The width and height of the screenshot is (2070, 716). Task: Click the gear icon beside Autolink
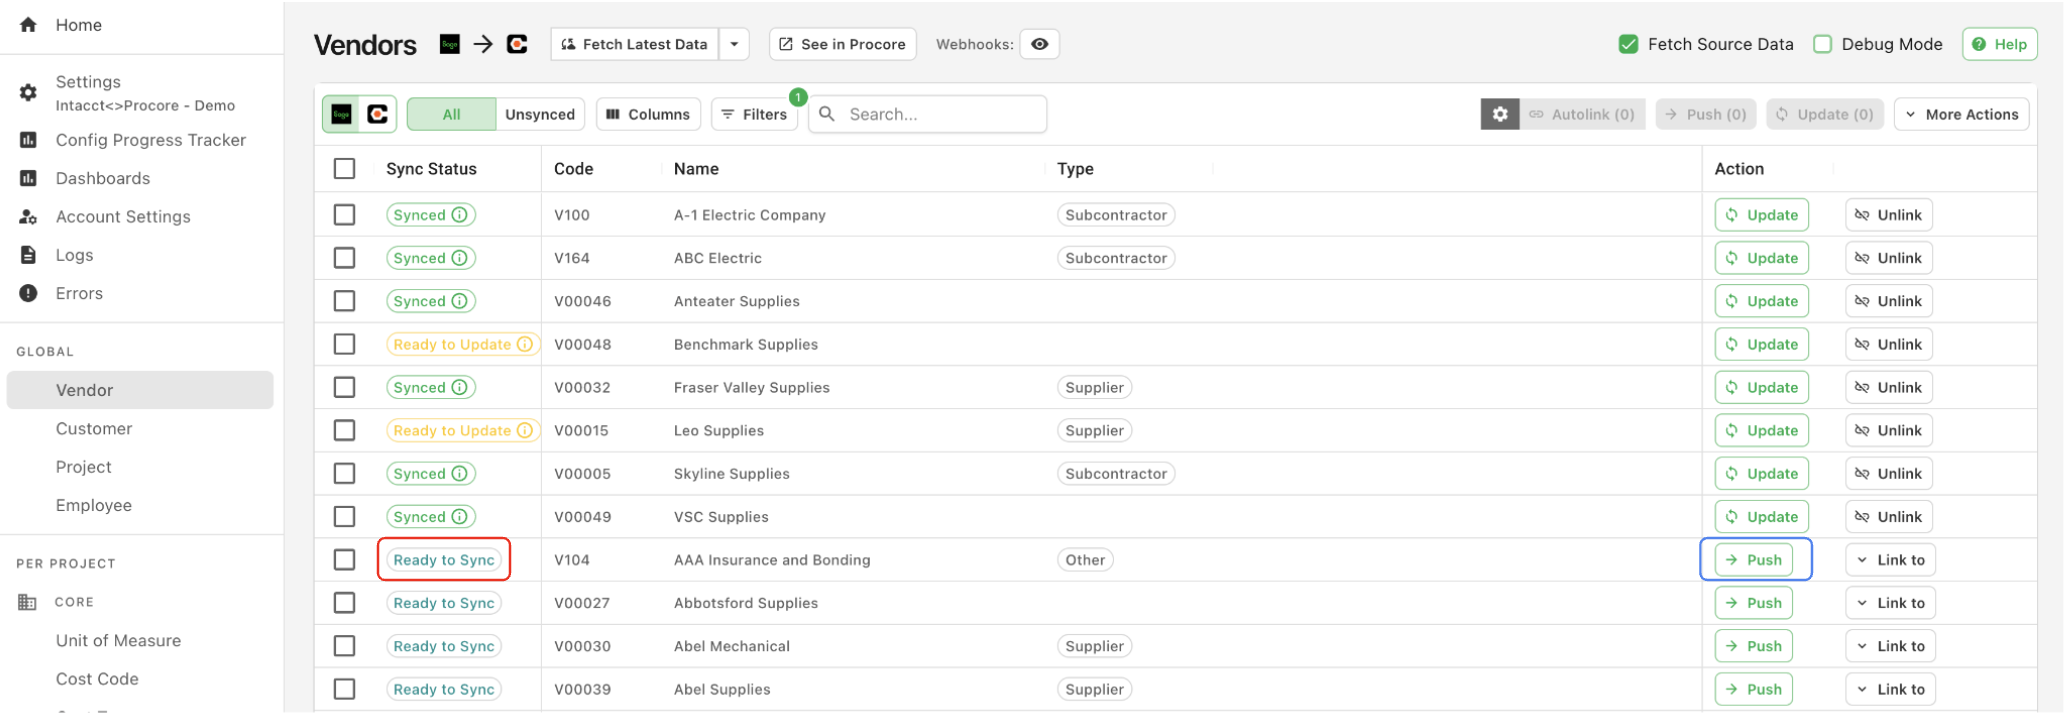[1499, 114]
